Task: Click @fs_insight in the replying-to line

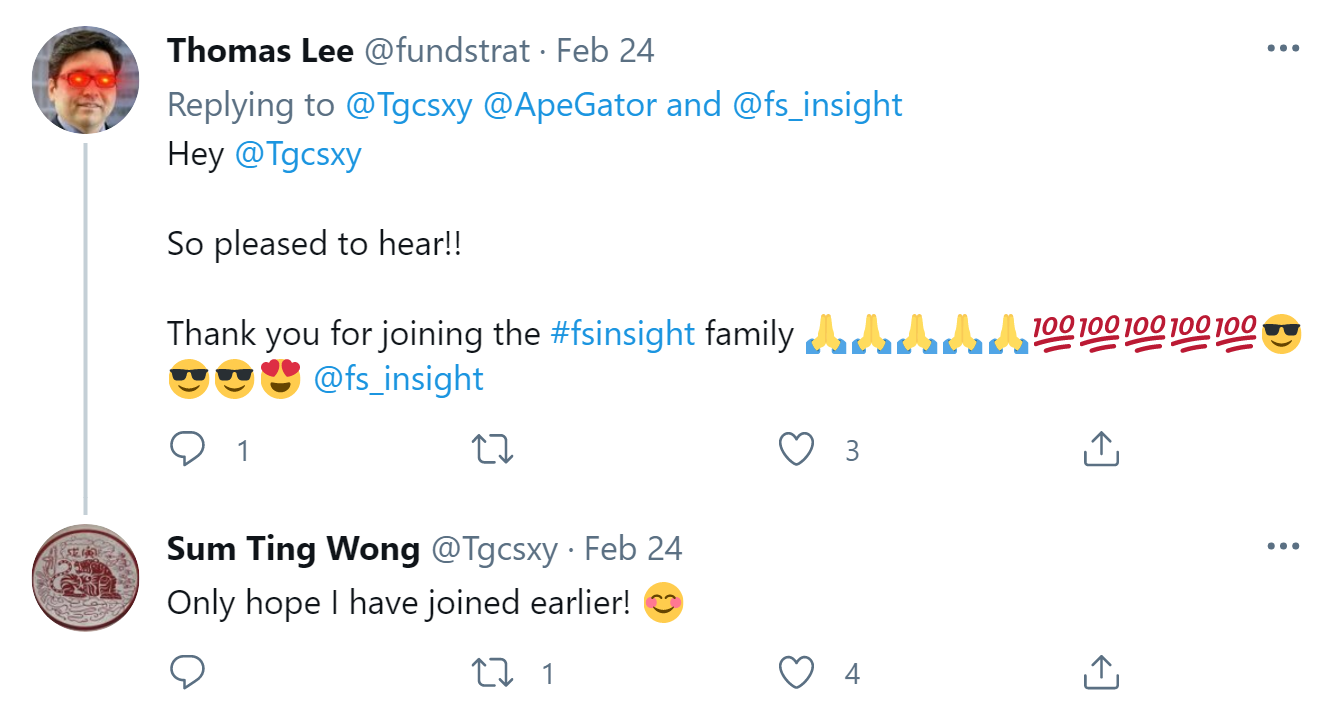Action: [817, 104]
